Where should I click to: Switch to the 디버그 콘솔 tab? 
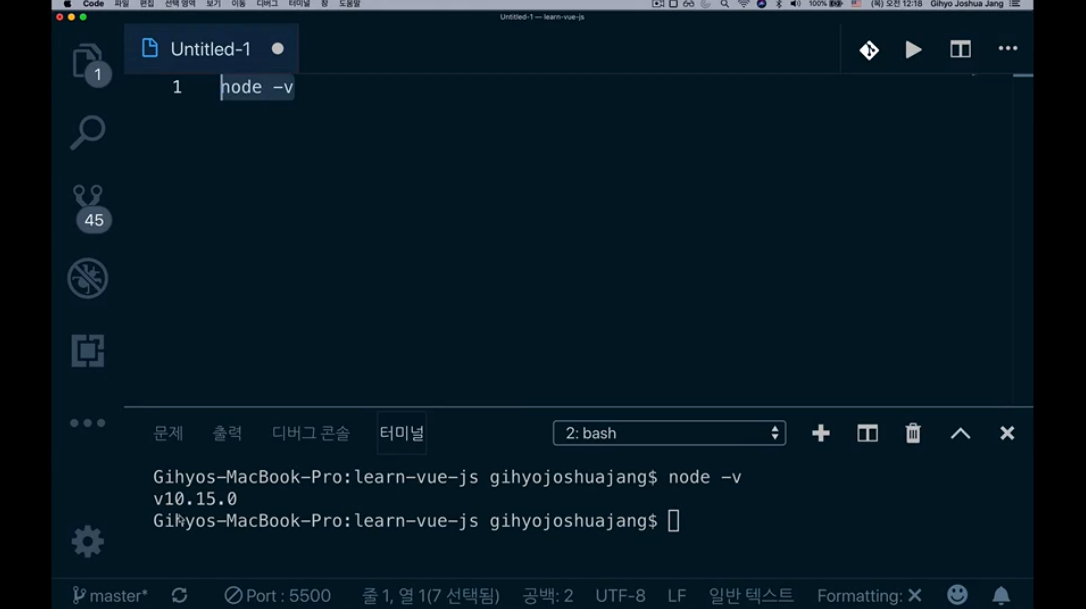click(x=311, y=433)
